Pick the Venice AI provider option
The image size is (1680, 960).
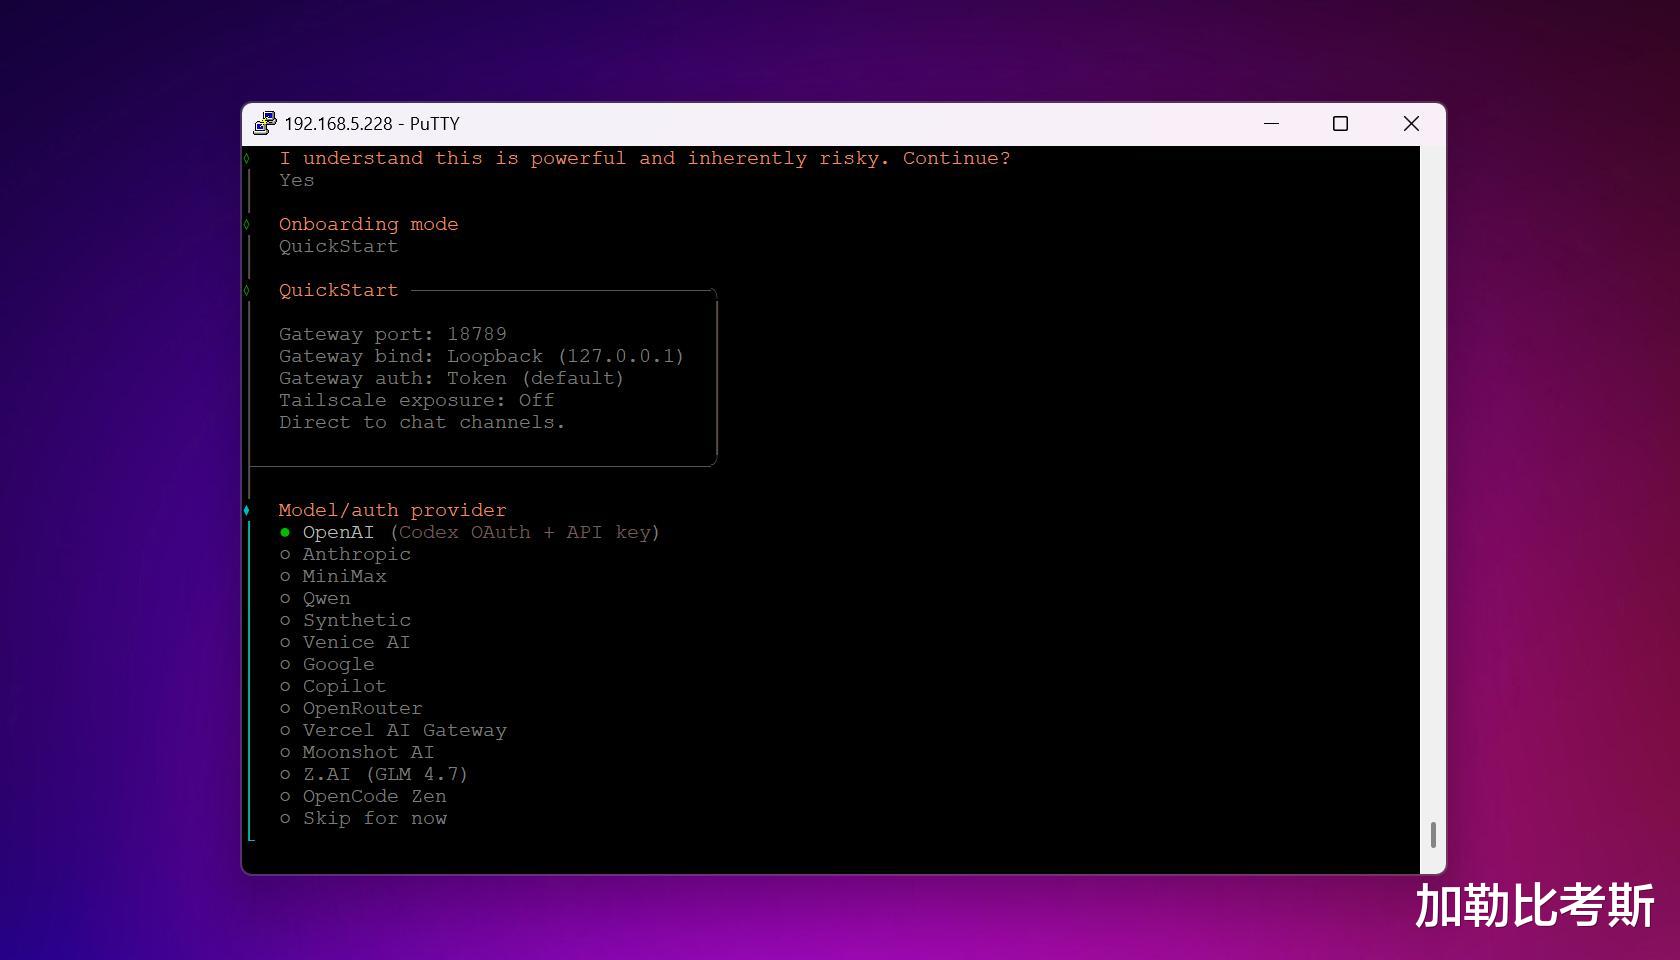click(345, 642)
